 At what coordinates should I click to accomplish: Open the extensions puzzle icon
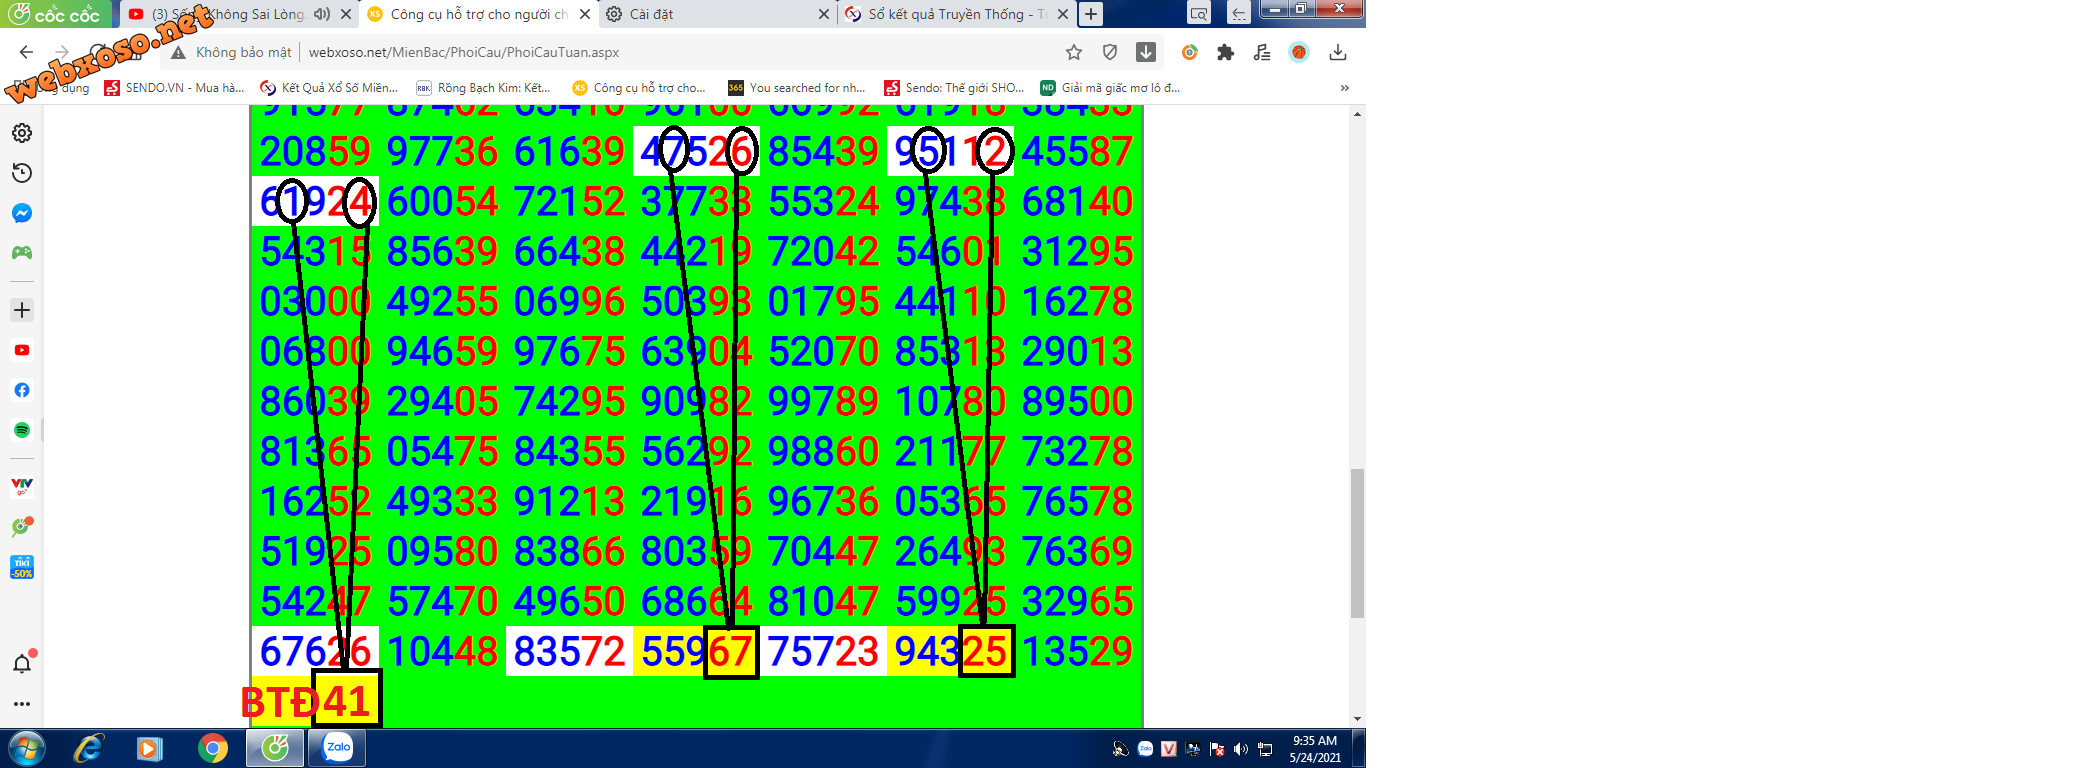tap(1226, 52)
